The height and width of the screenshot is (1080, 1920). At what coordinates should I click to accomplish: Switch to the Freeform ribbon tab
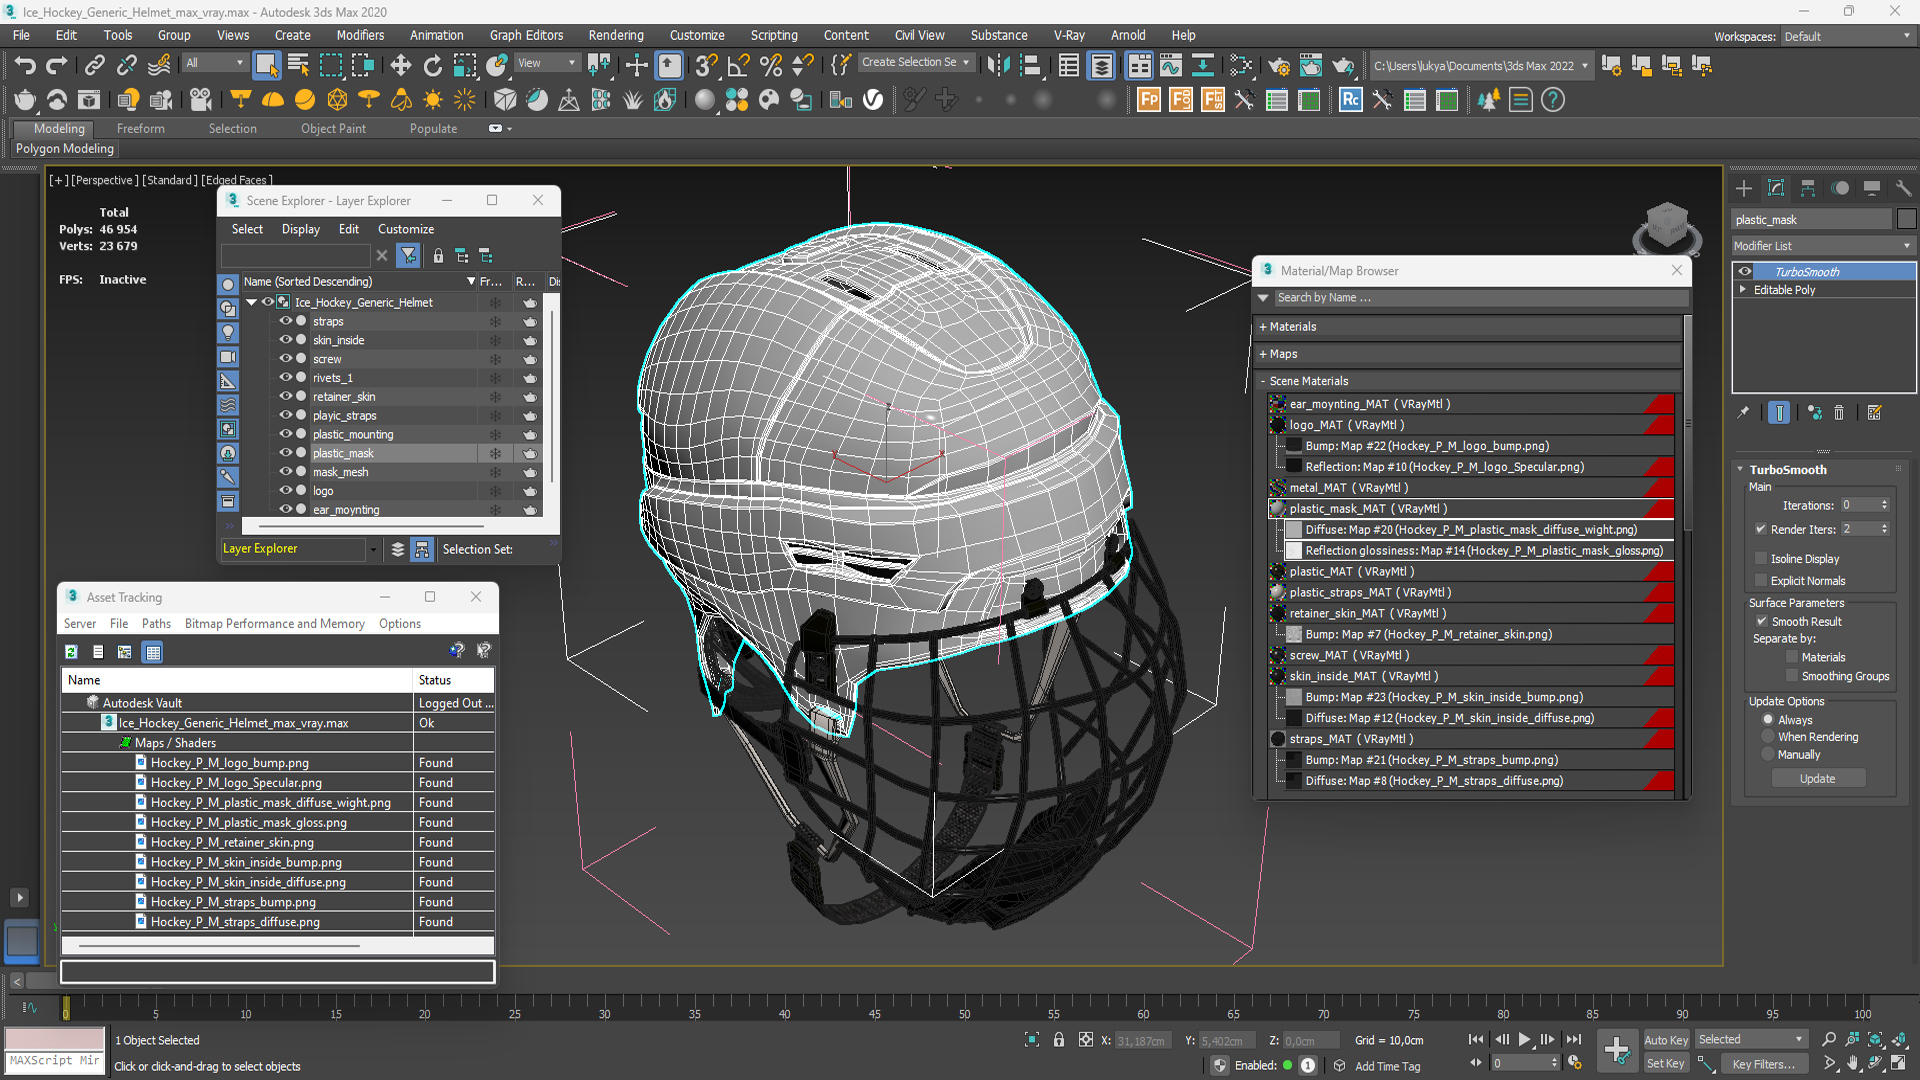140,129
